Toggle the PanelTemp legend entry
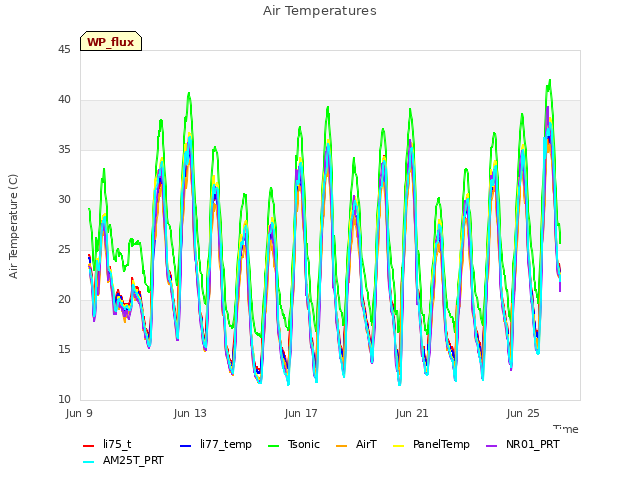640x480 pixels. 431,444
